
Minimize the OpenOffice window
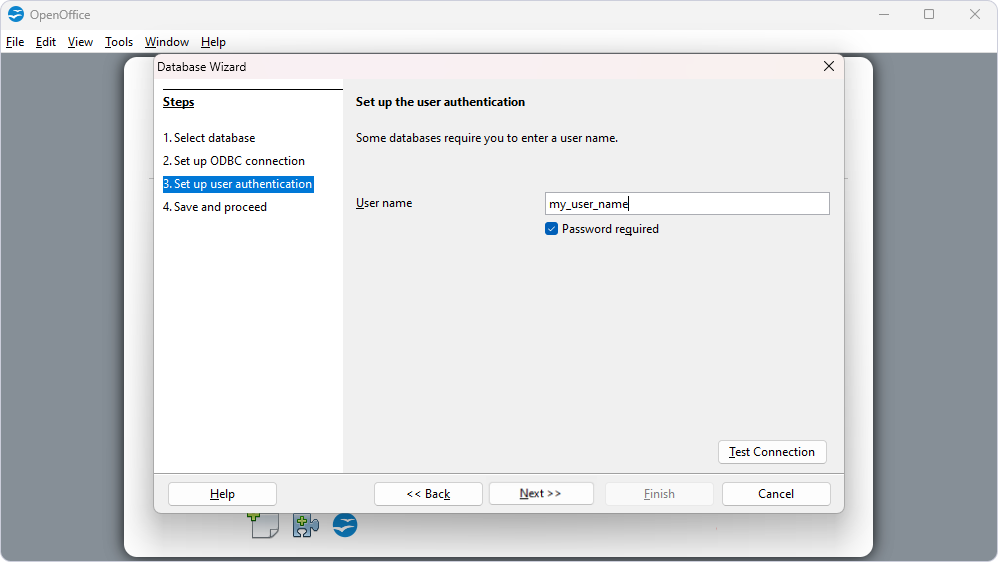884,14
